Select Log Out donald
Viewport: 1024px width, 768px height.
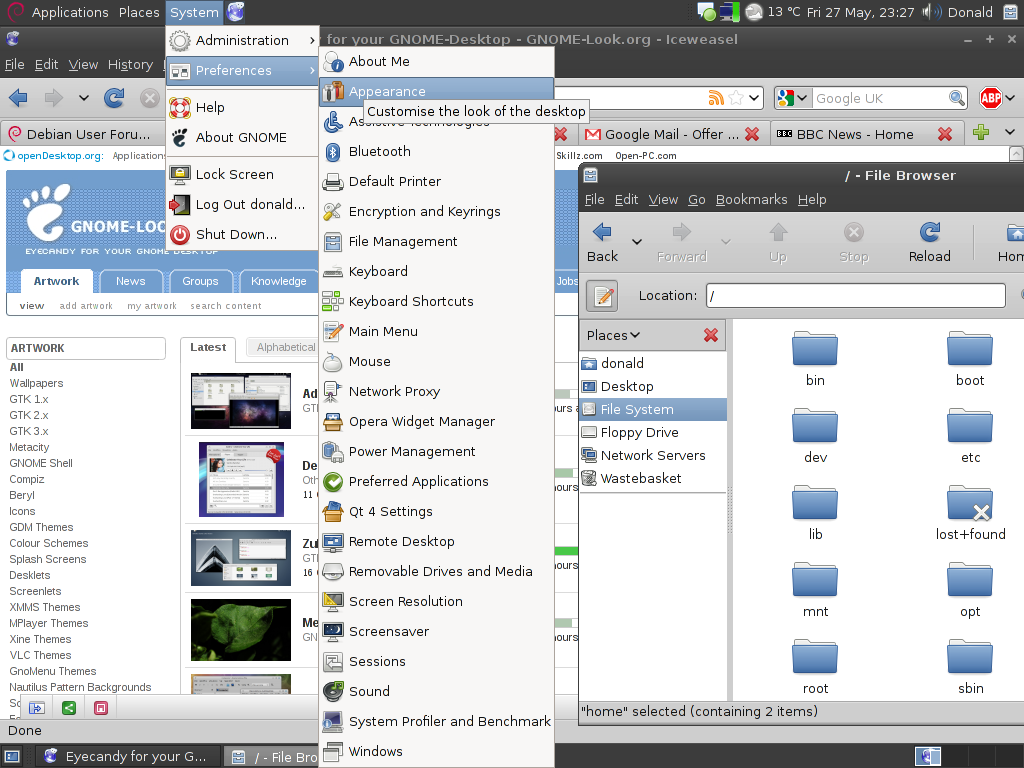pos(242,205)
